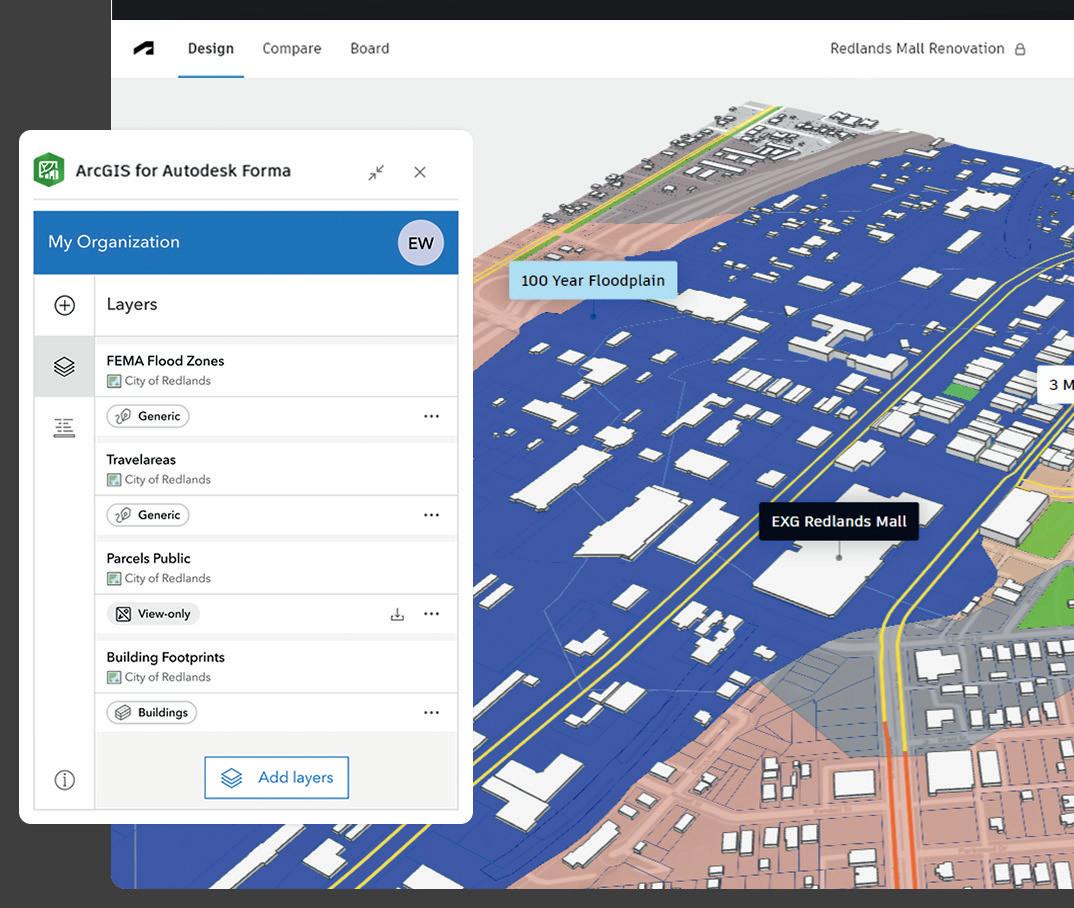1074x908 pixels.
Task: Select the Building Footprints layer
Action: (x=166, y=657)
